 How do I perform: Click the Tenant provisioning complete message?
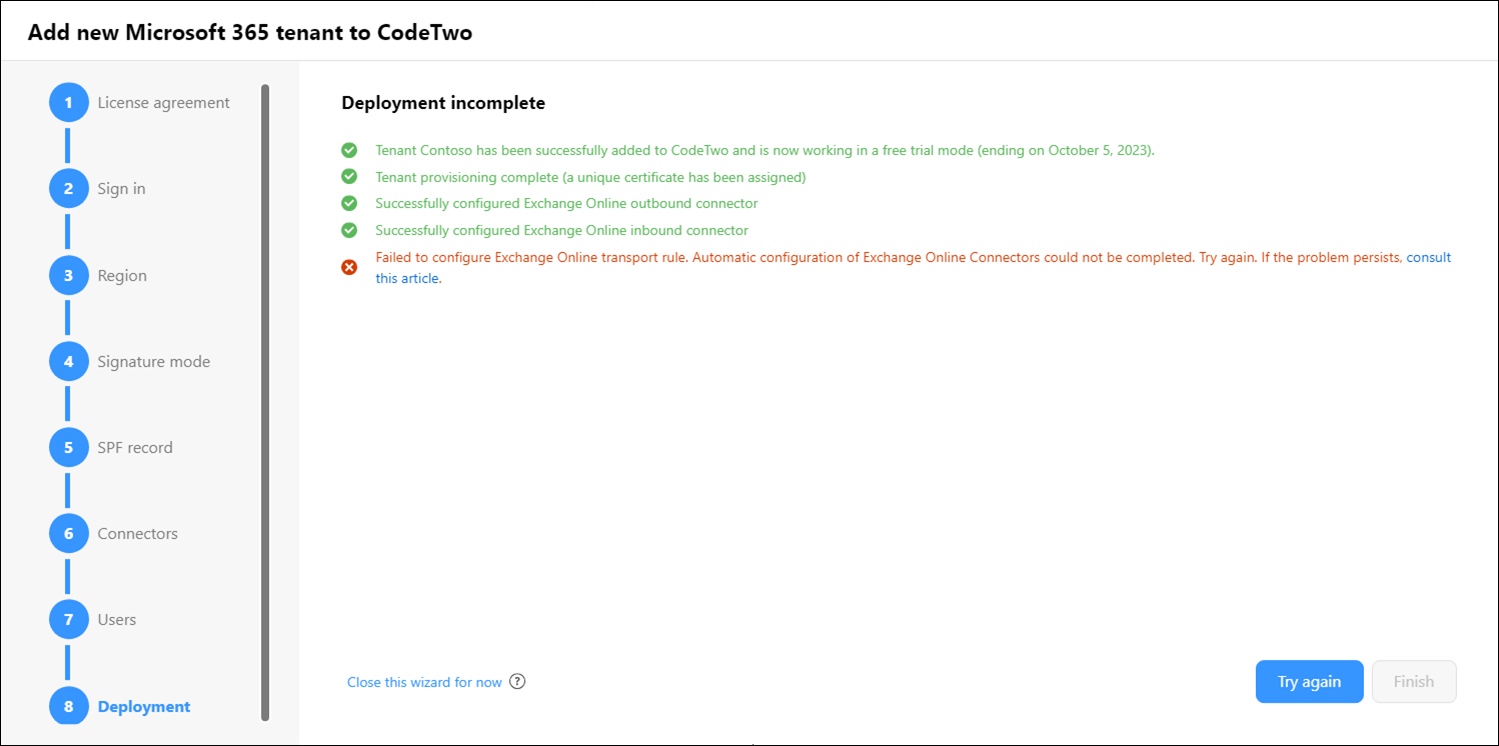click(590, 177)
